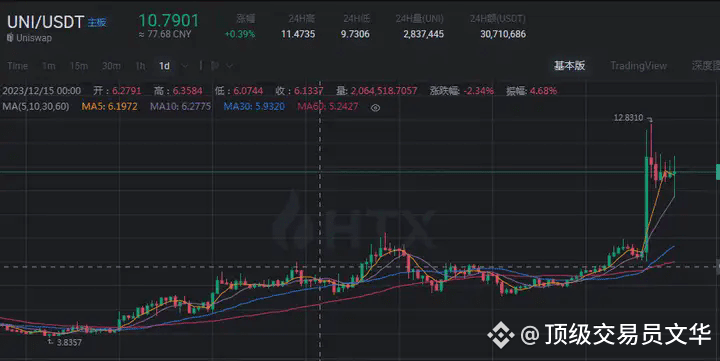Screen dimensions: 720x361
Task: Select the 1d interval
Action: click(x=164, y=66)
